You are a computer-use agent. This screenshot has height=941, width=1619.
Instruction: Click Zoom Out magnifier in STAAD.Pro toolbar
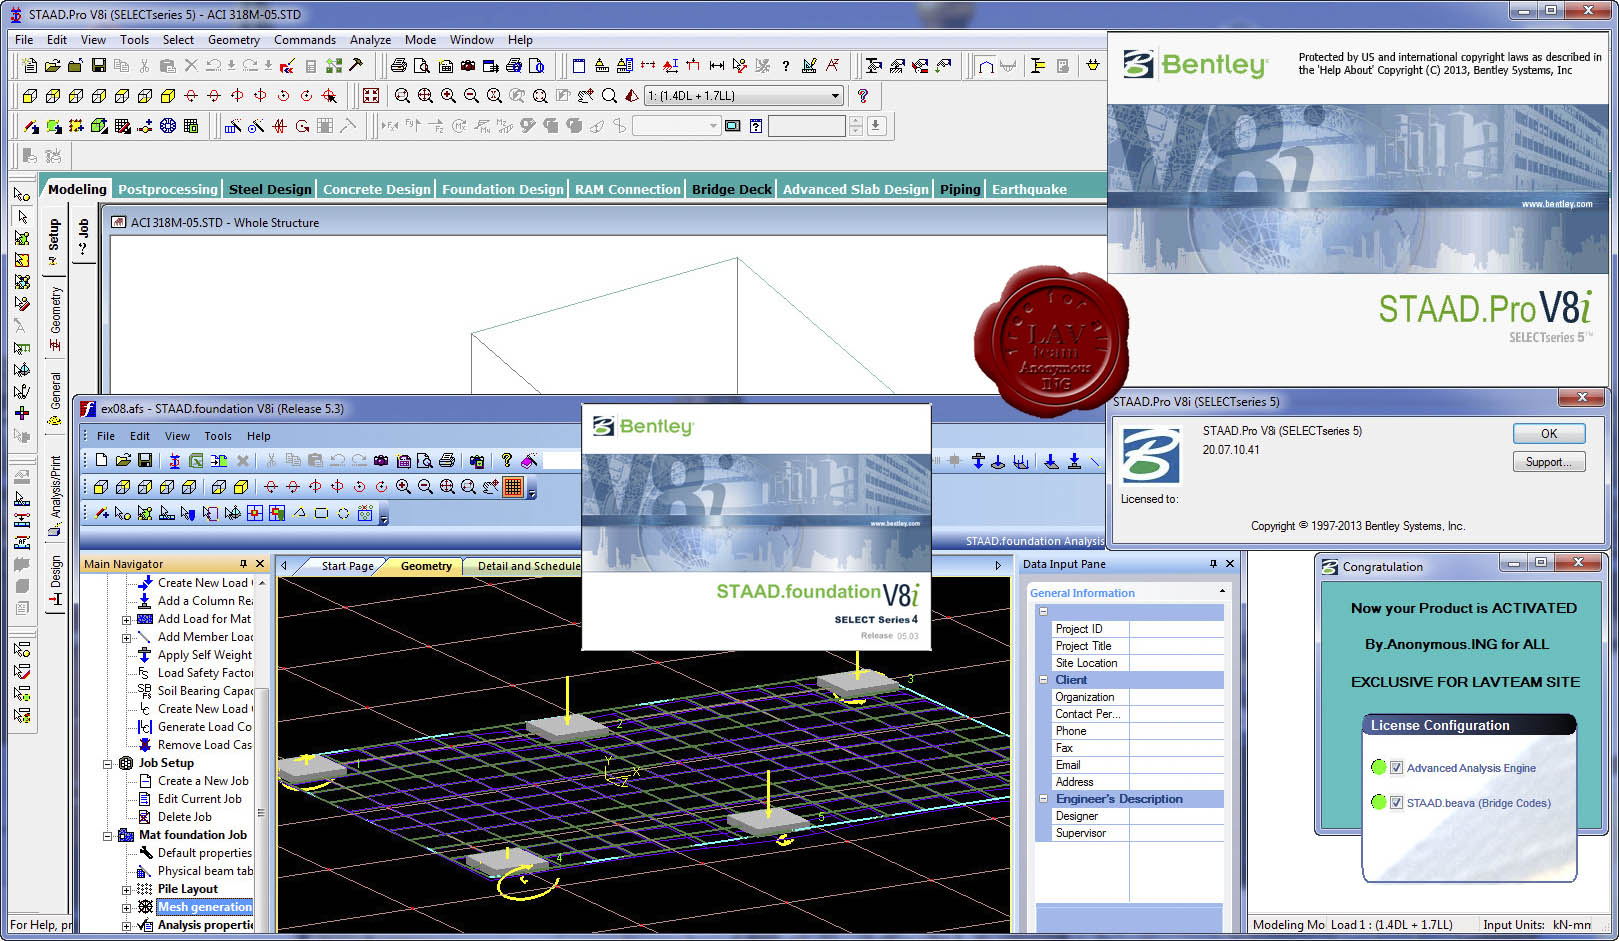[x=472, y=96]
